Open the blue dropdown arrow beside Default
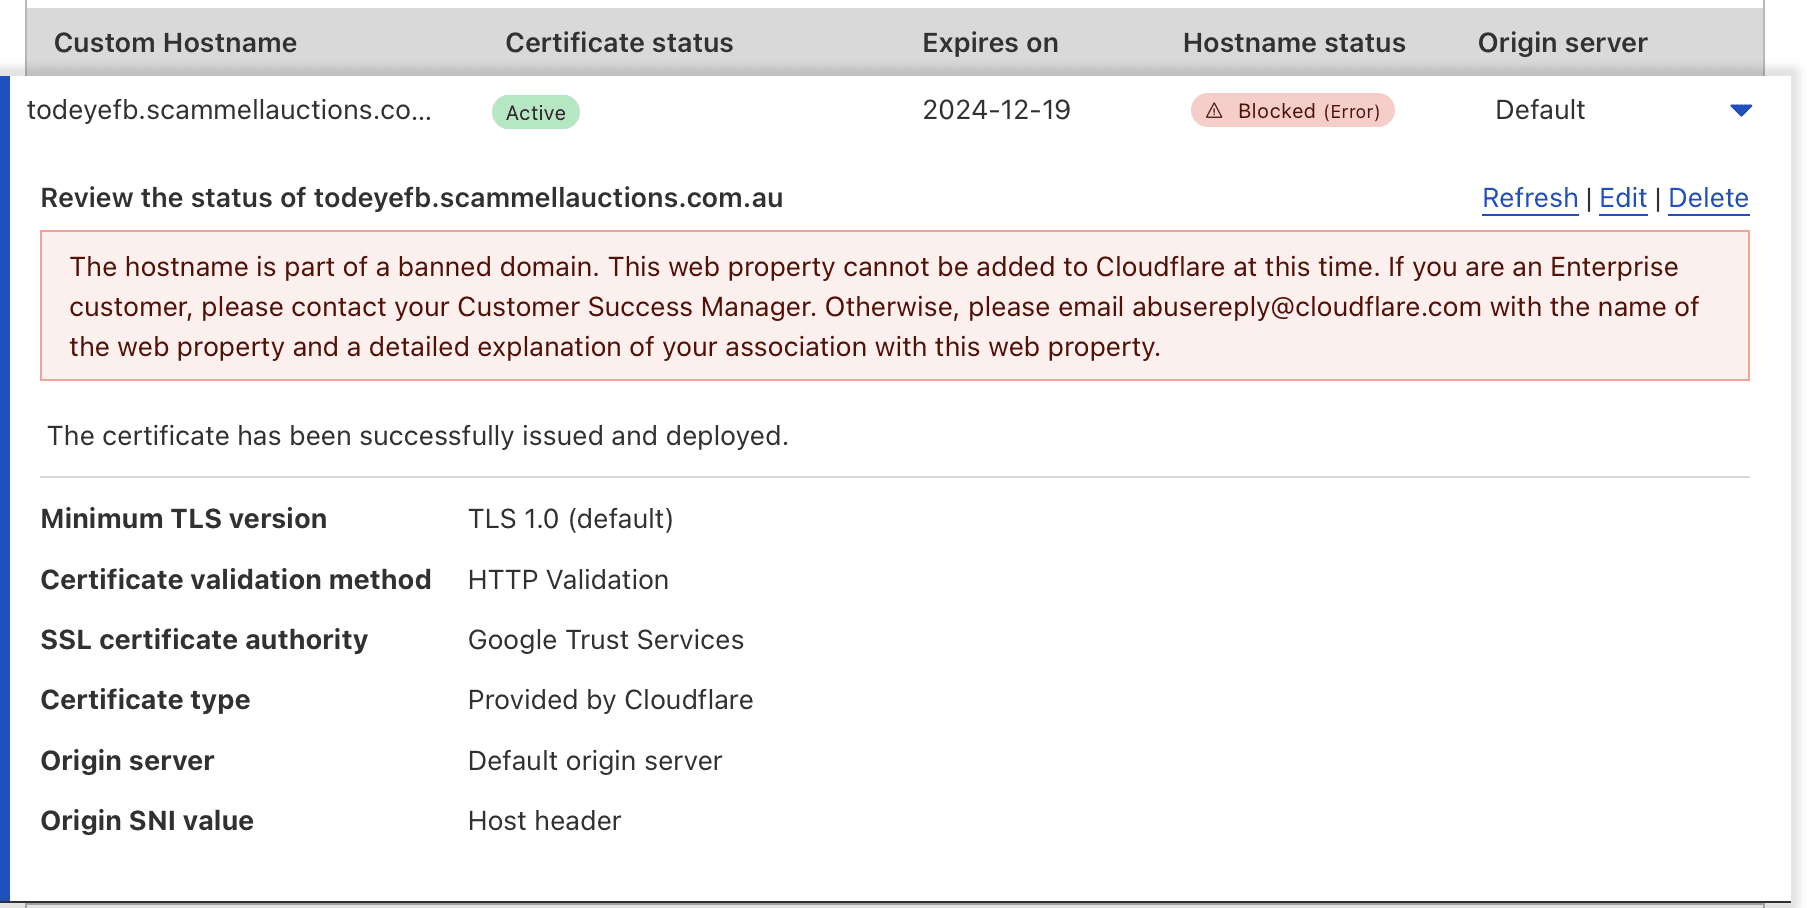The image size is (1818, 908). point(1740,111)
